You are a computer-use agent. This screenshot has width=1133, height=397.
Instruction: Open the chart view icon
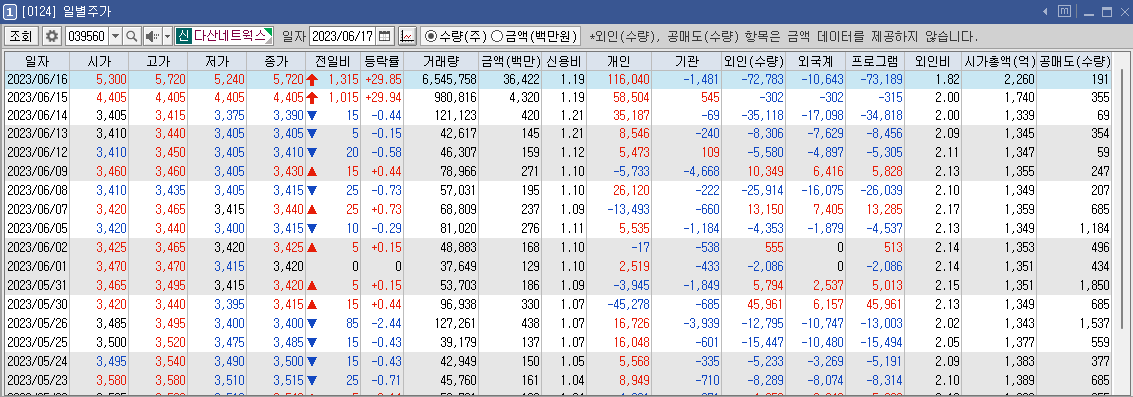[407, 35]
